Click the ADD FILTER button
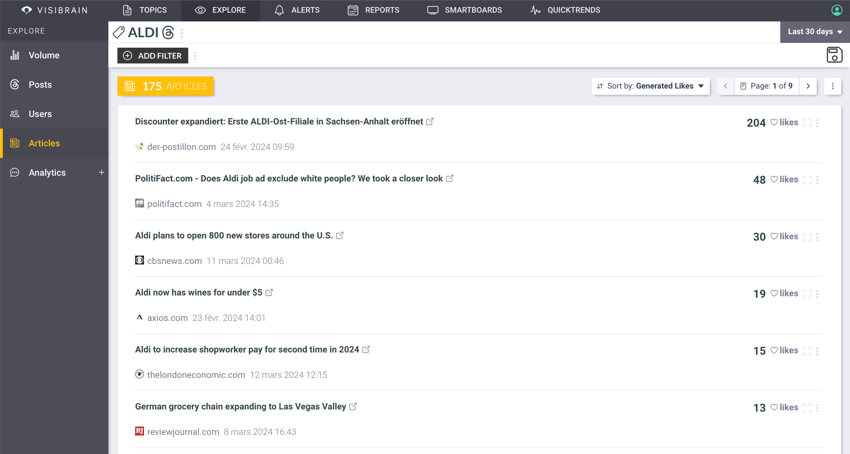This screenshot has height=454, width=850. pos(153,55)
